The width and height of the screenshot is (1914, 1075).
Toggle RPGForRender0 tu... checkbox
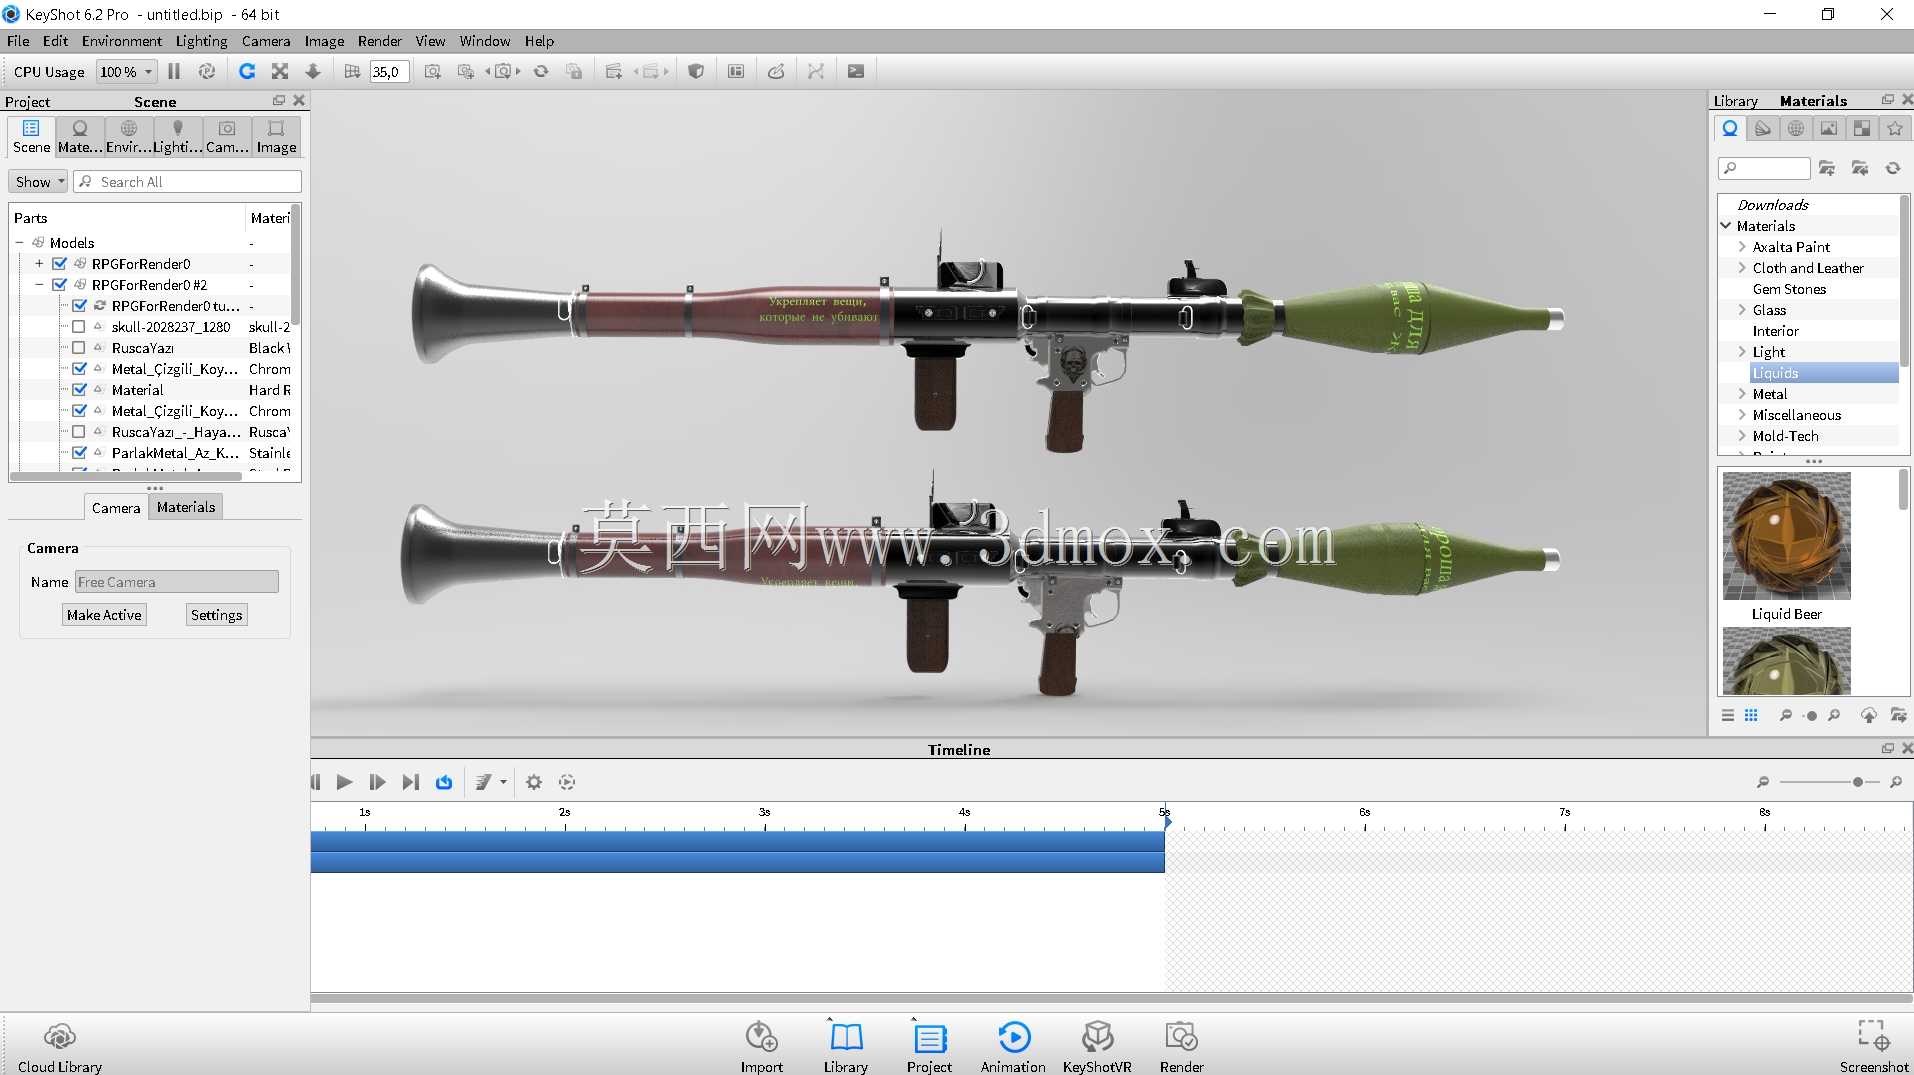(x=79, y=306)
